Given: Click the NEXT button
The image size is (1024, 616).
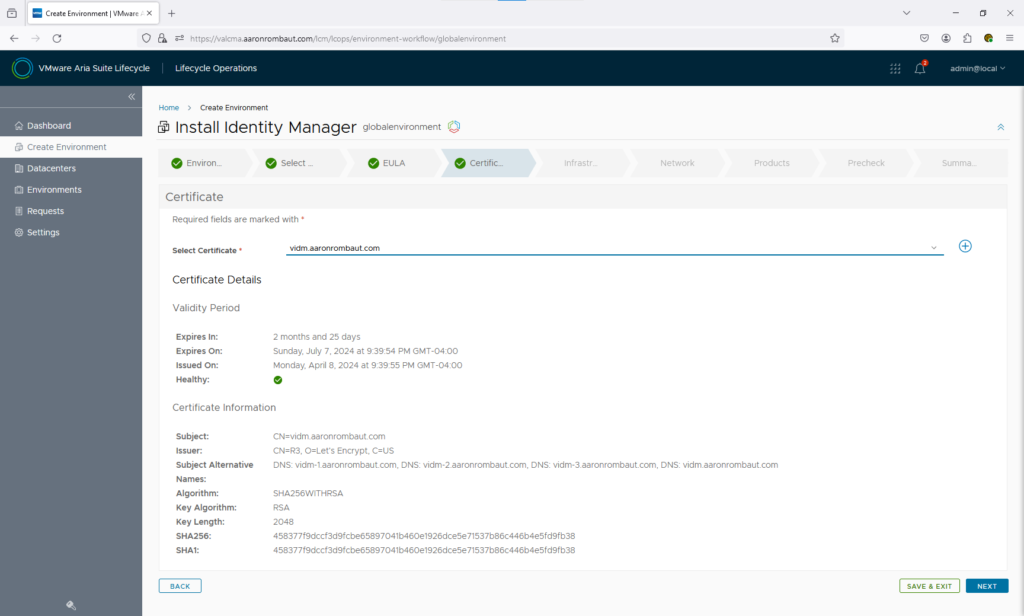Looking at the screenshot, I should click(x=986, y=586).
